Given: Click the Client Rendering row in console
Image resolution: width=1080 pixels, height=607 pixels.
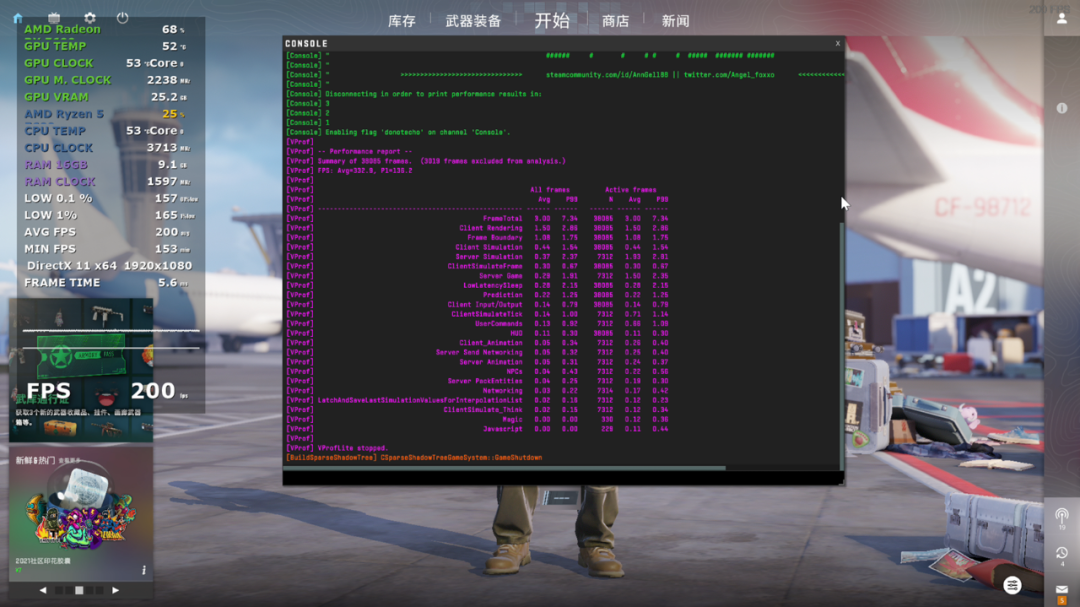Looking at the screenshot, I should tap(477, 228).
